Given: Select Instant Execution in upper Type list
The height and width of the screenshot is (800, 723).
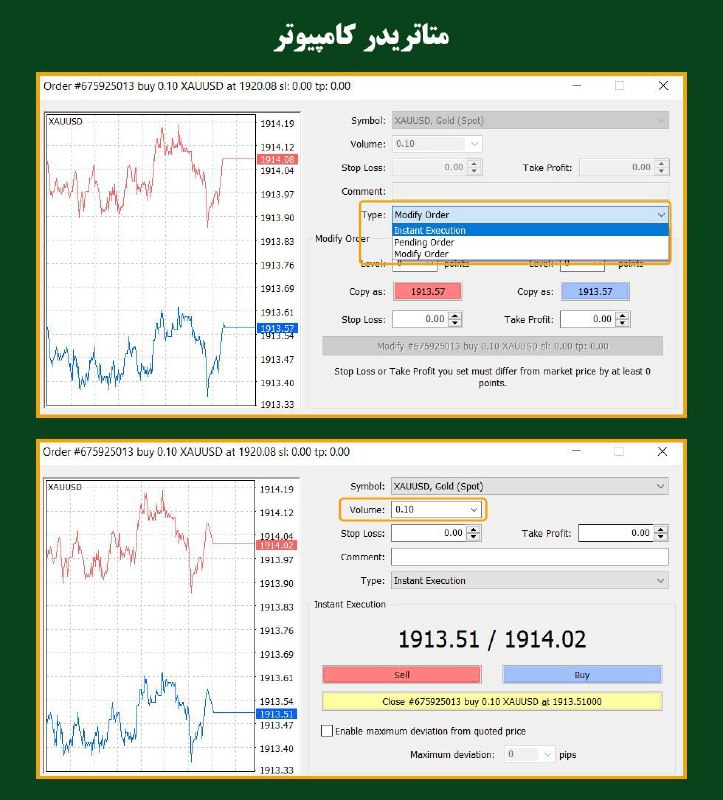Looking at the screenshot, I should point(530,230).
